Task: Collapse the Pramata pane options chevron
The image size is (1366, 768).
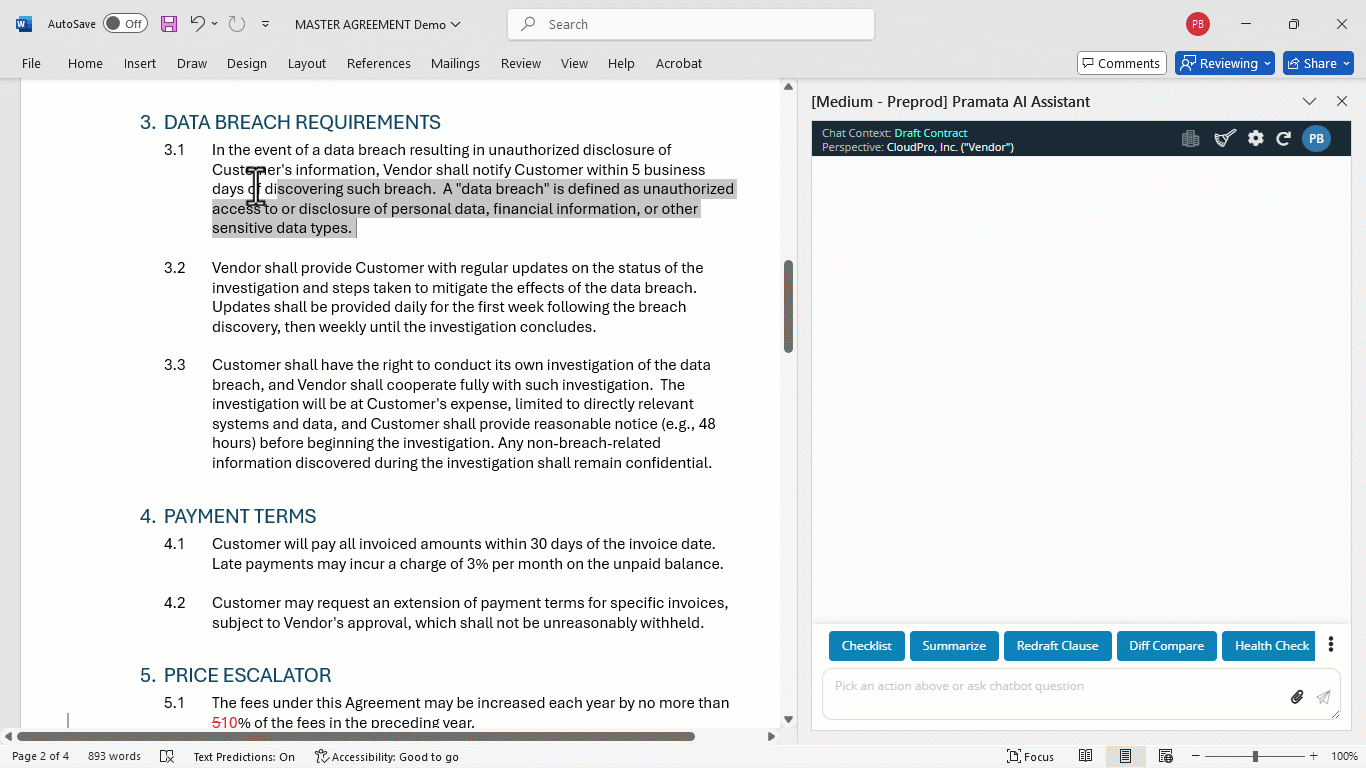Action: point(1309,101)
